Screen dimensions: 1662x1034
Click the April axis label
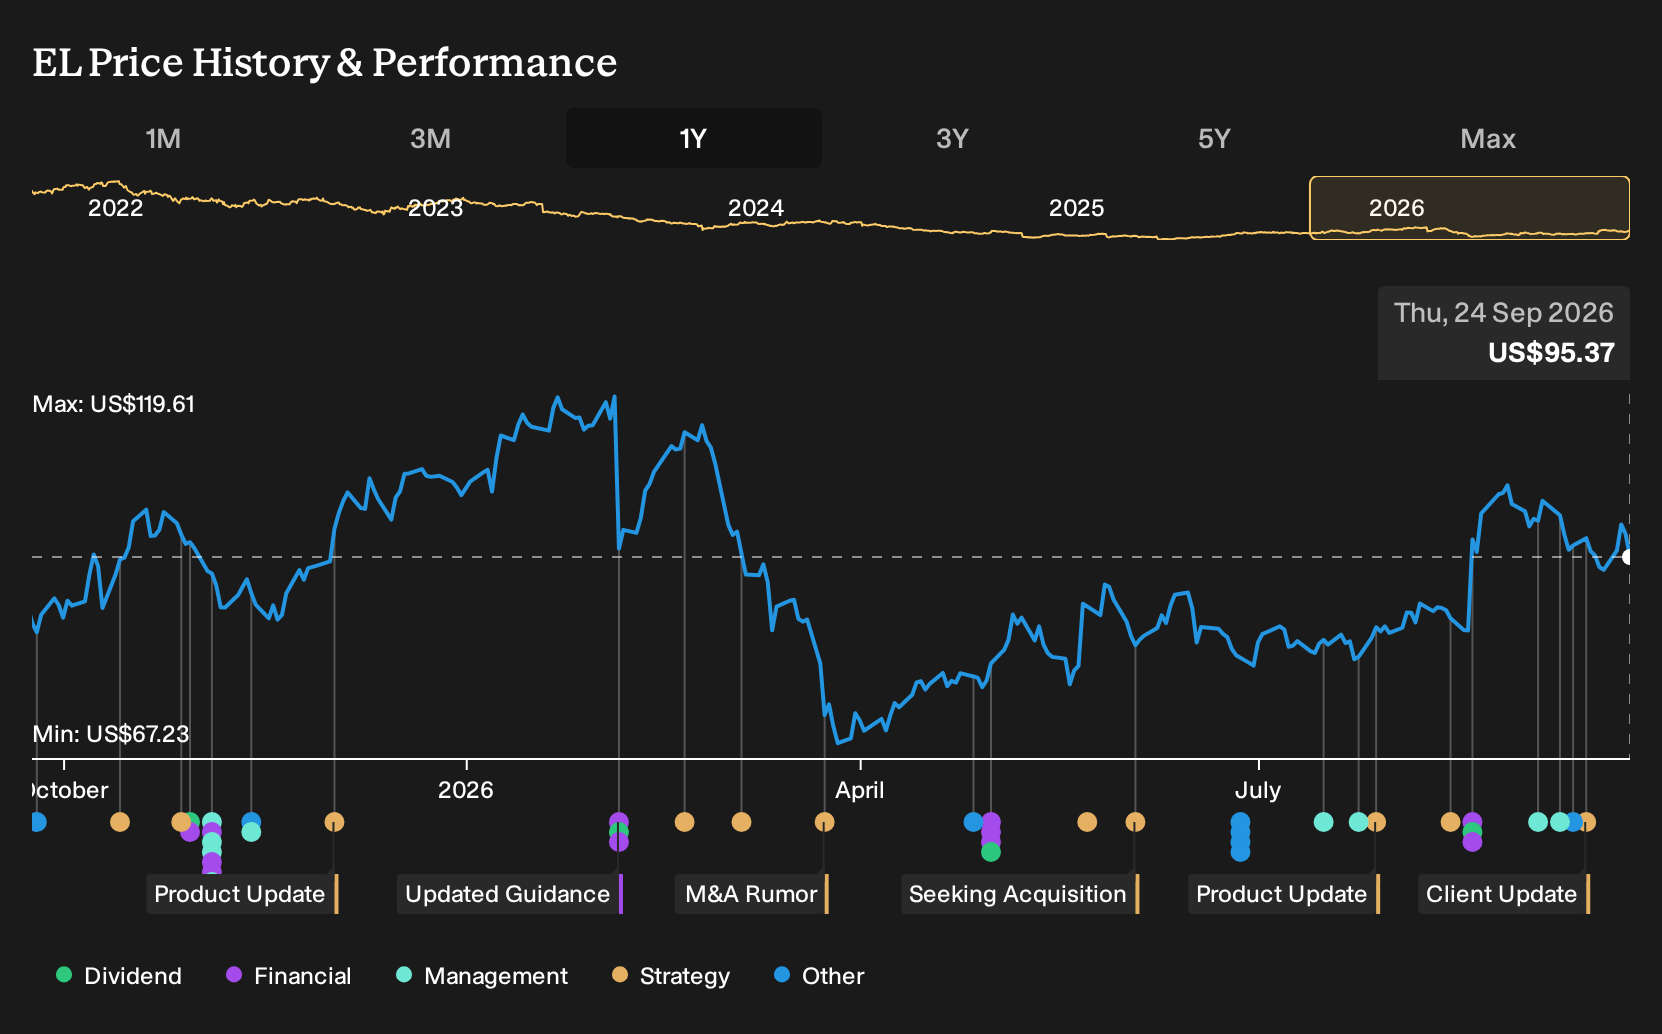point(860,790)
